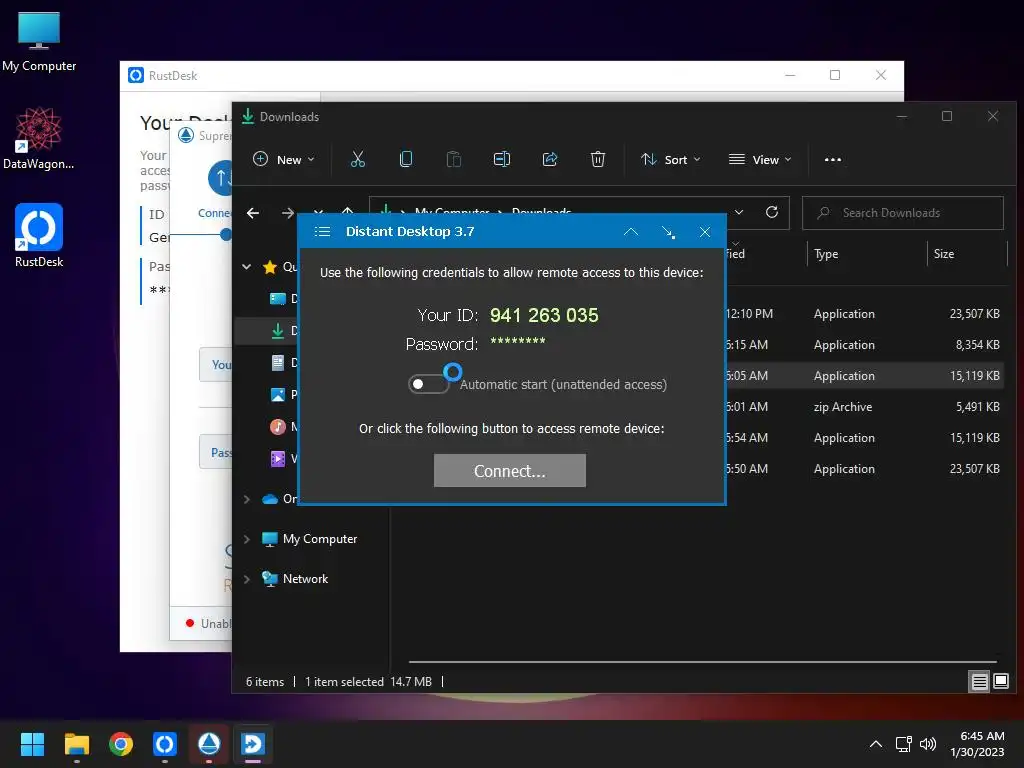Expand My Computer node in navigation pane
This screenshot has height=768, width=1024.
click(x=247, y=539)
